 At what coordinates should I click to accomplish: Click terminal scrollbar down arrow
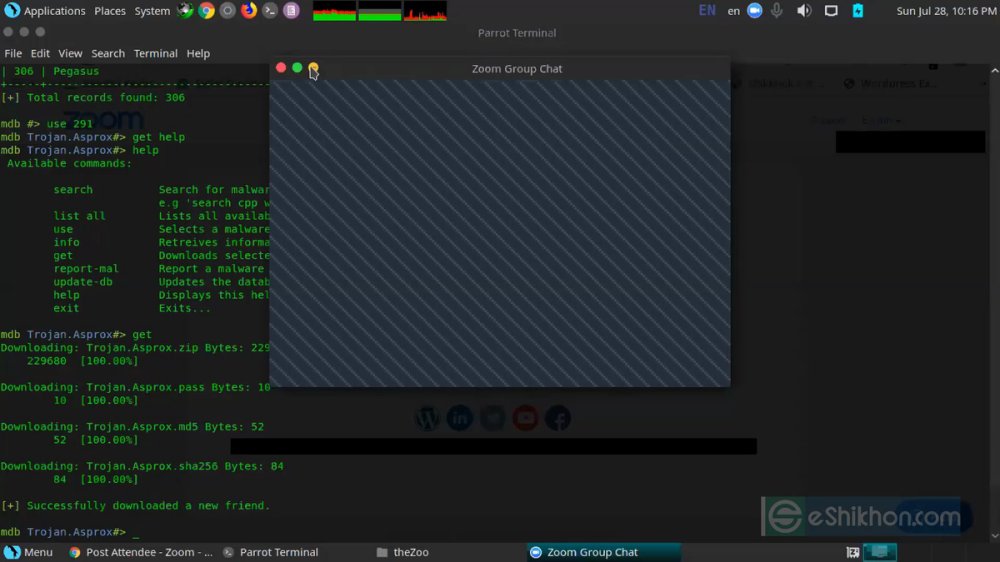(x=994, y=536)
